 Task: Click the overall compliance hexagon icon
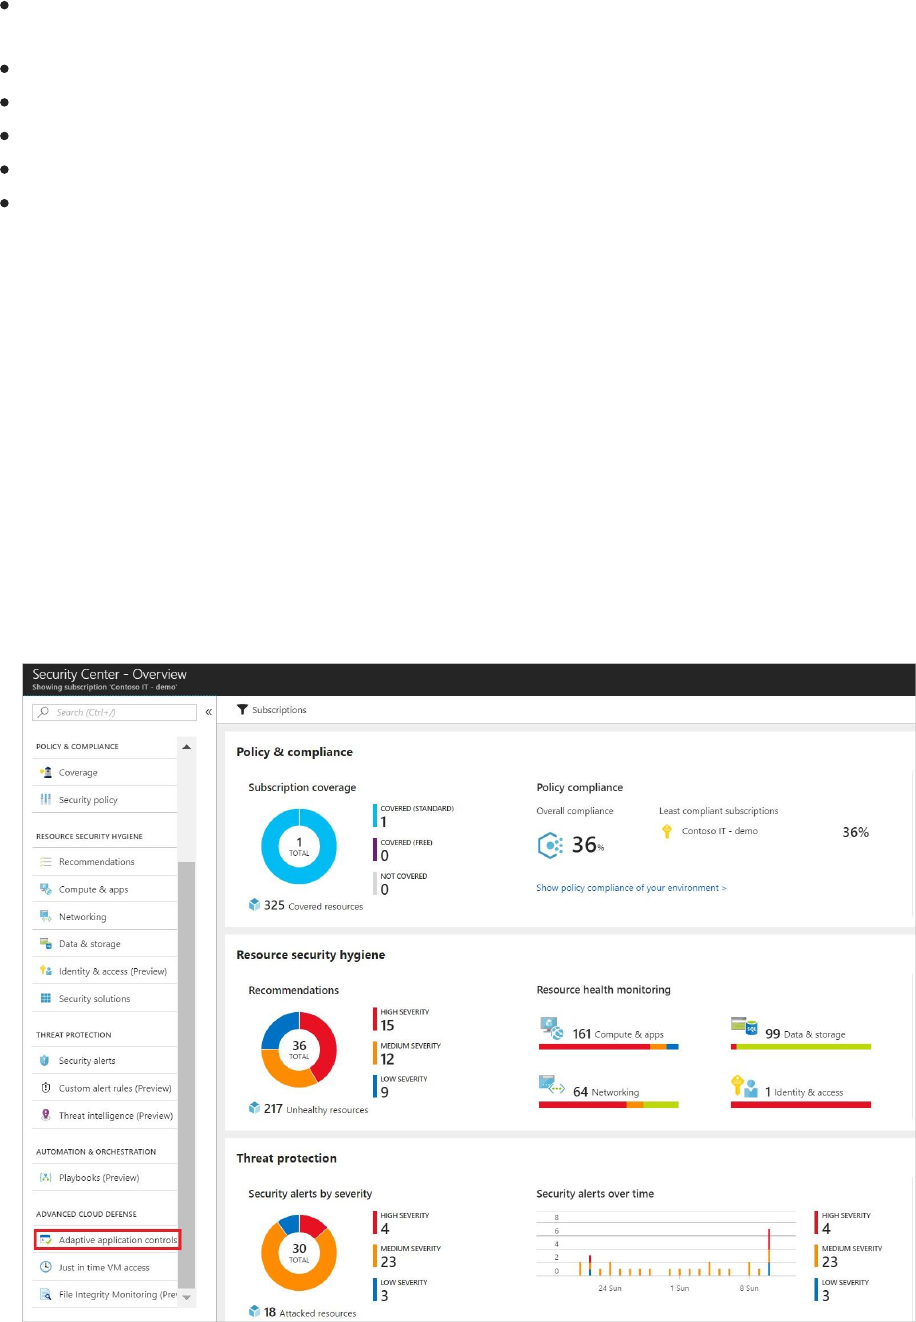coord(551,846)
